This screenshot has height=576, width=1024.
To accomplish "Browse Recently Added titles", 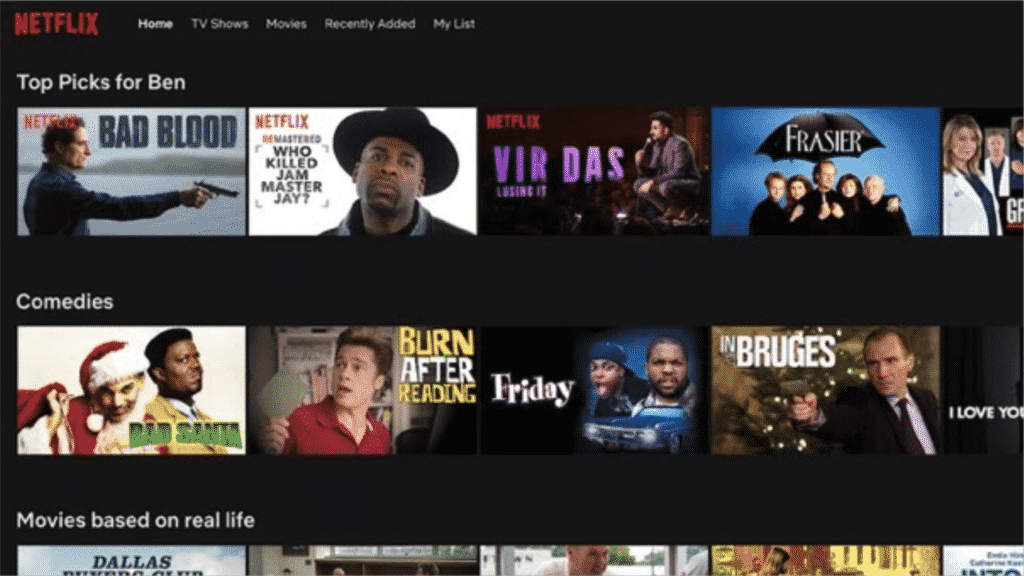I will pos(370,24).
